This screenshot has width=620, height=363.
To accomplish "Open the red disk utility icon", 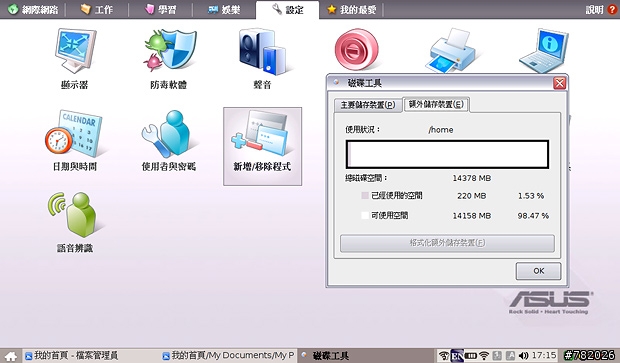I will (356, 50).
